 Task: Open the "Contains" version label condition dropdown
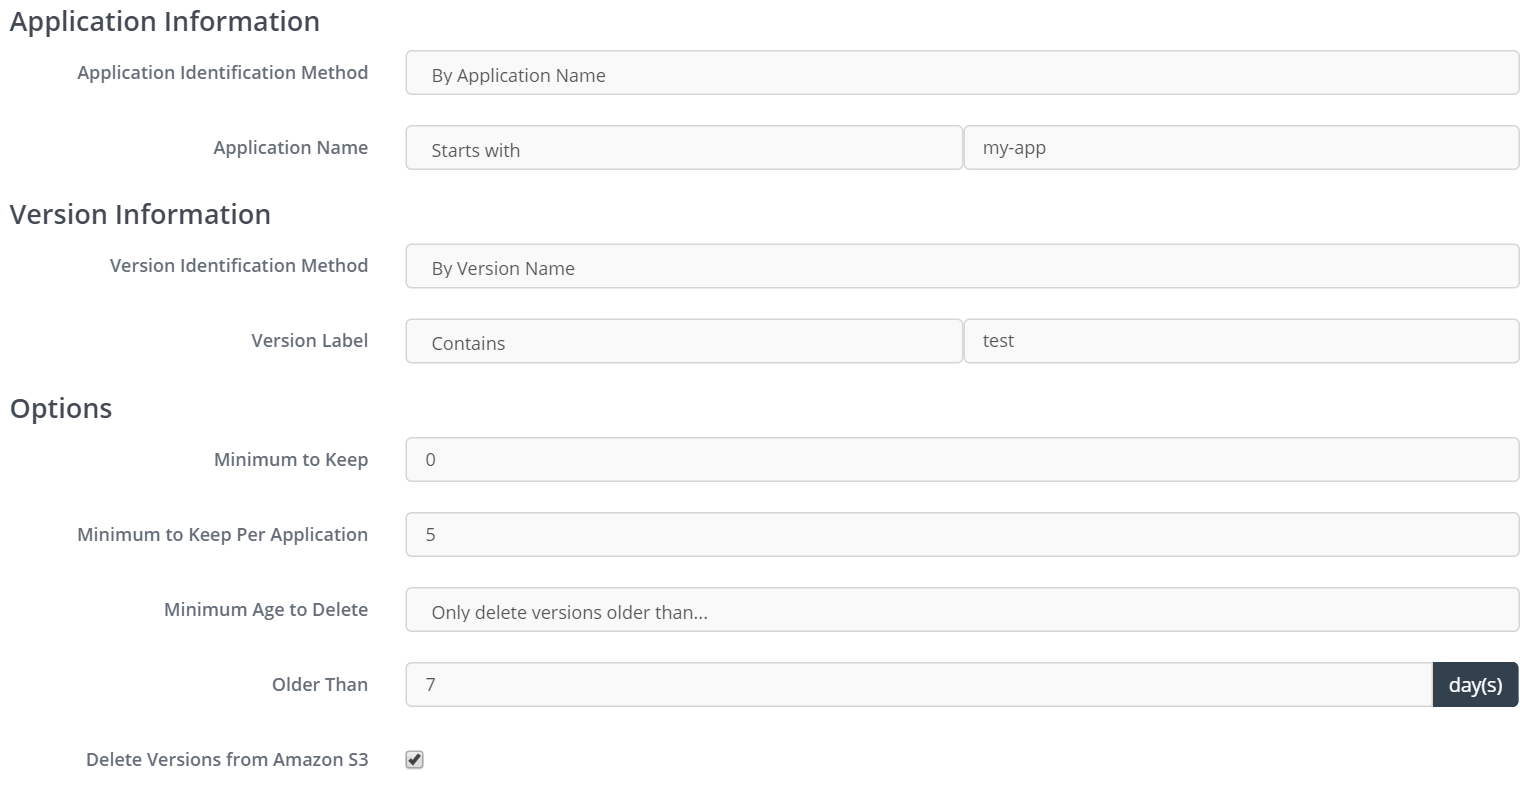click(x=683, y=340)
